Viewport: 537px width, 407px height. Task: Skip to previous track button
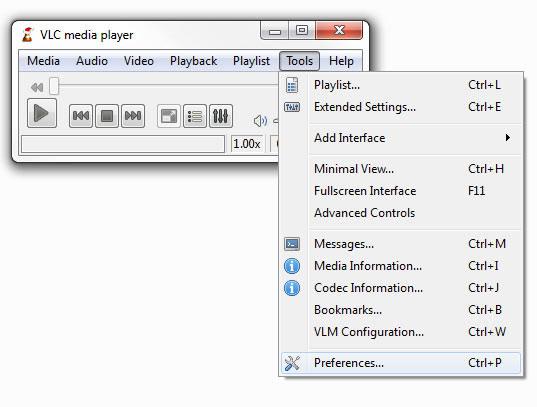pyautogui.click(x=81, y=116)
